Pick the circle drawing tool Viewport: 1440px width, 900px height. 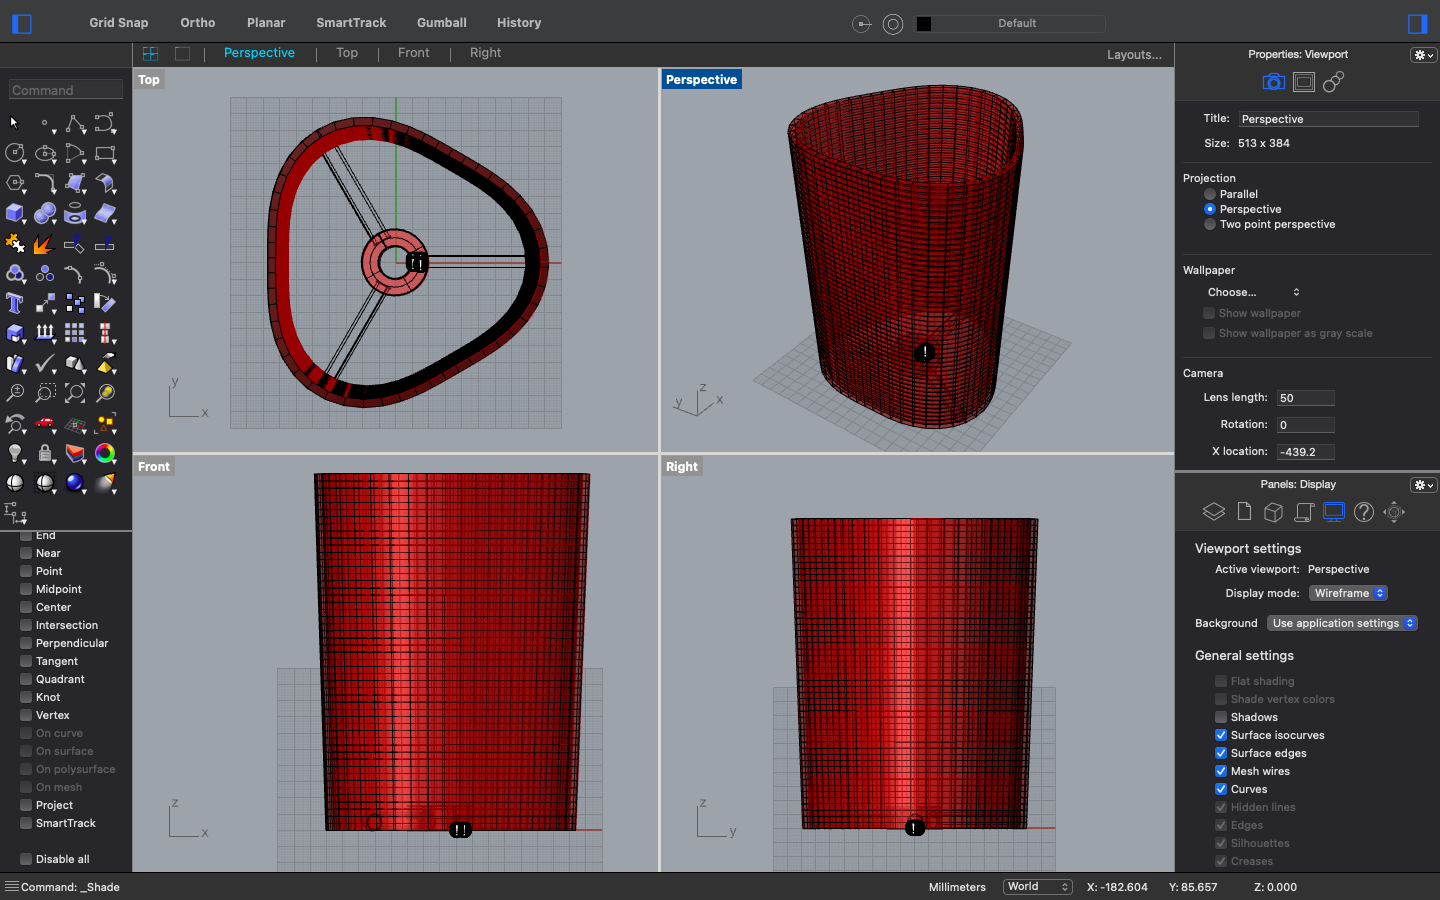(14, 153)
